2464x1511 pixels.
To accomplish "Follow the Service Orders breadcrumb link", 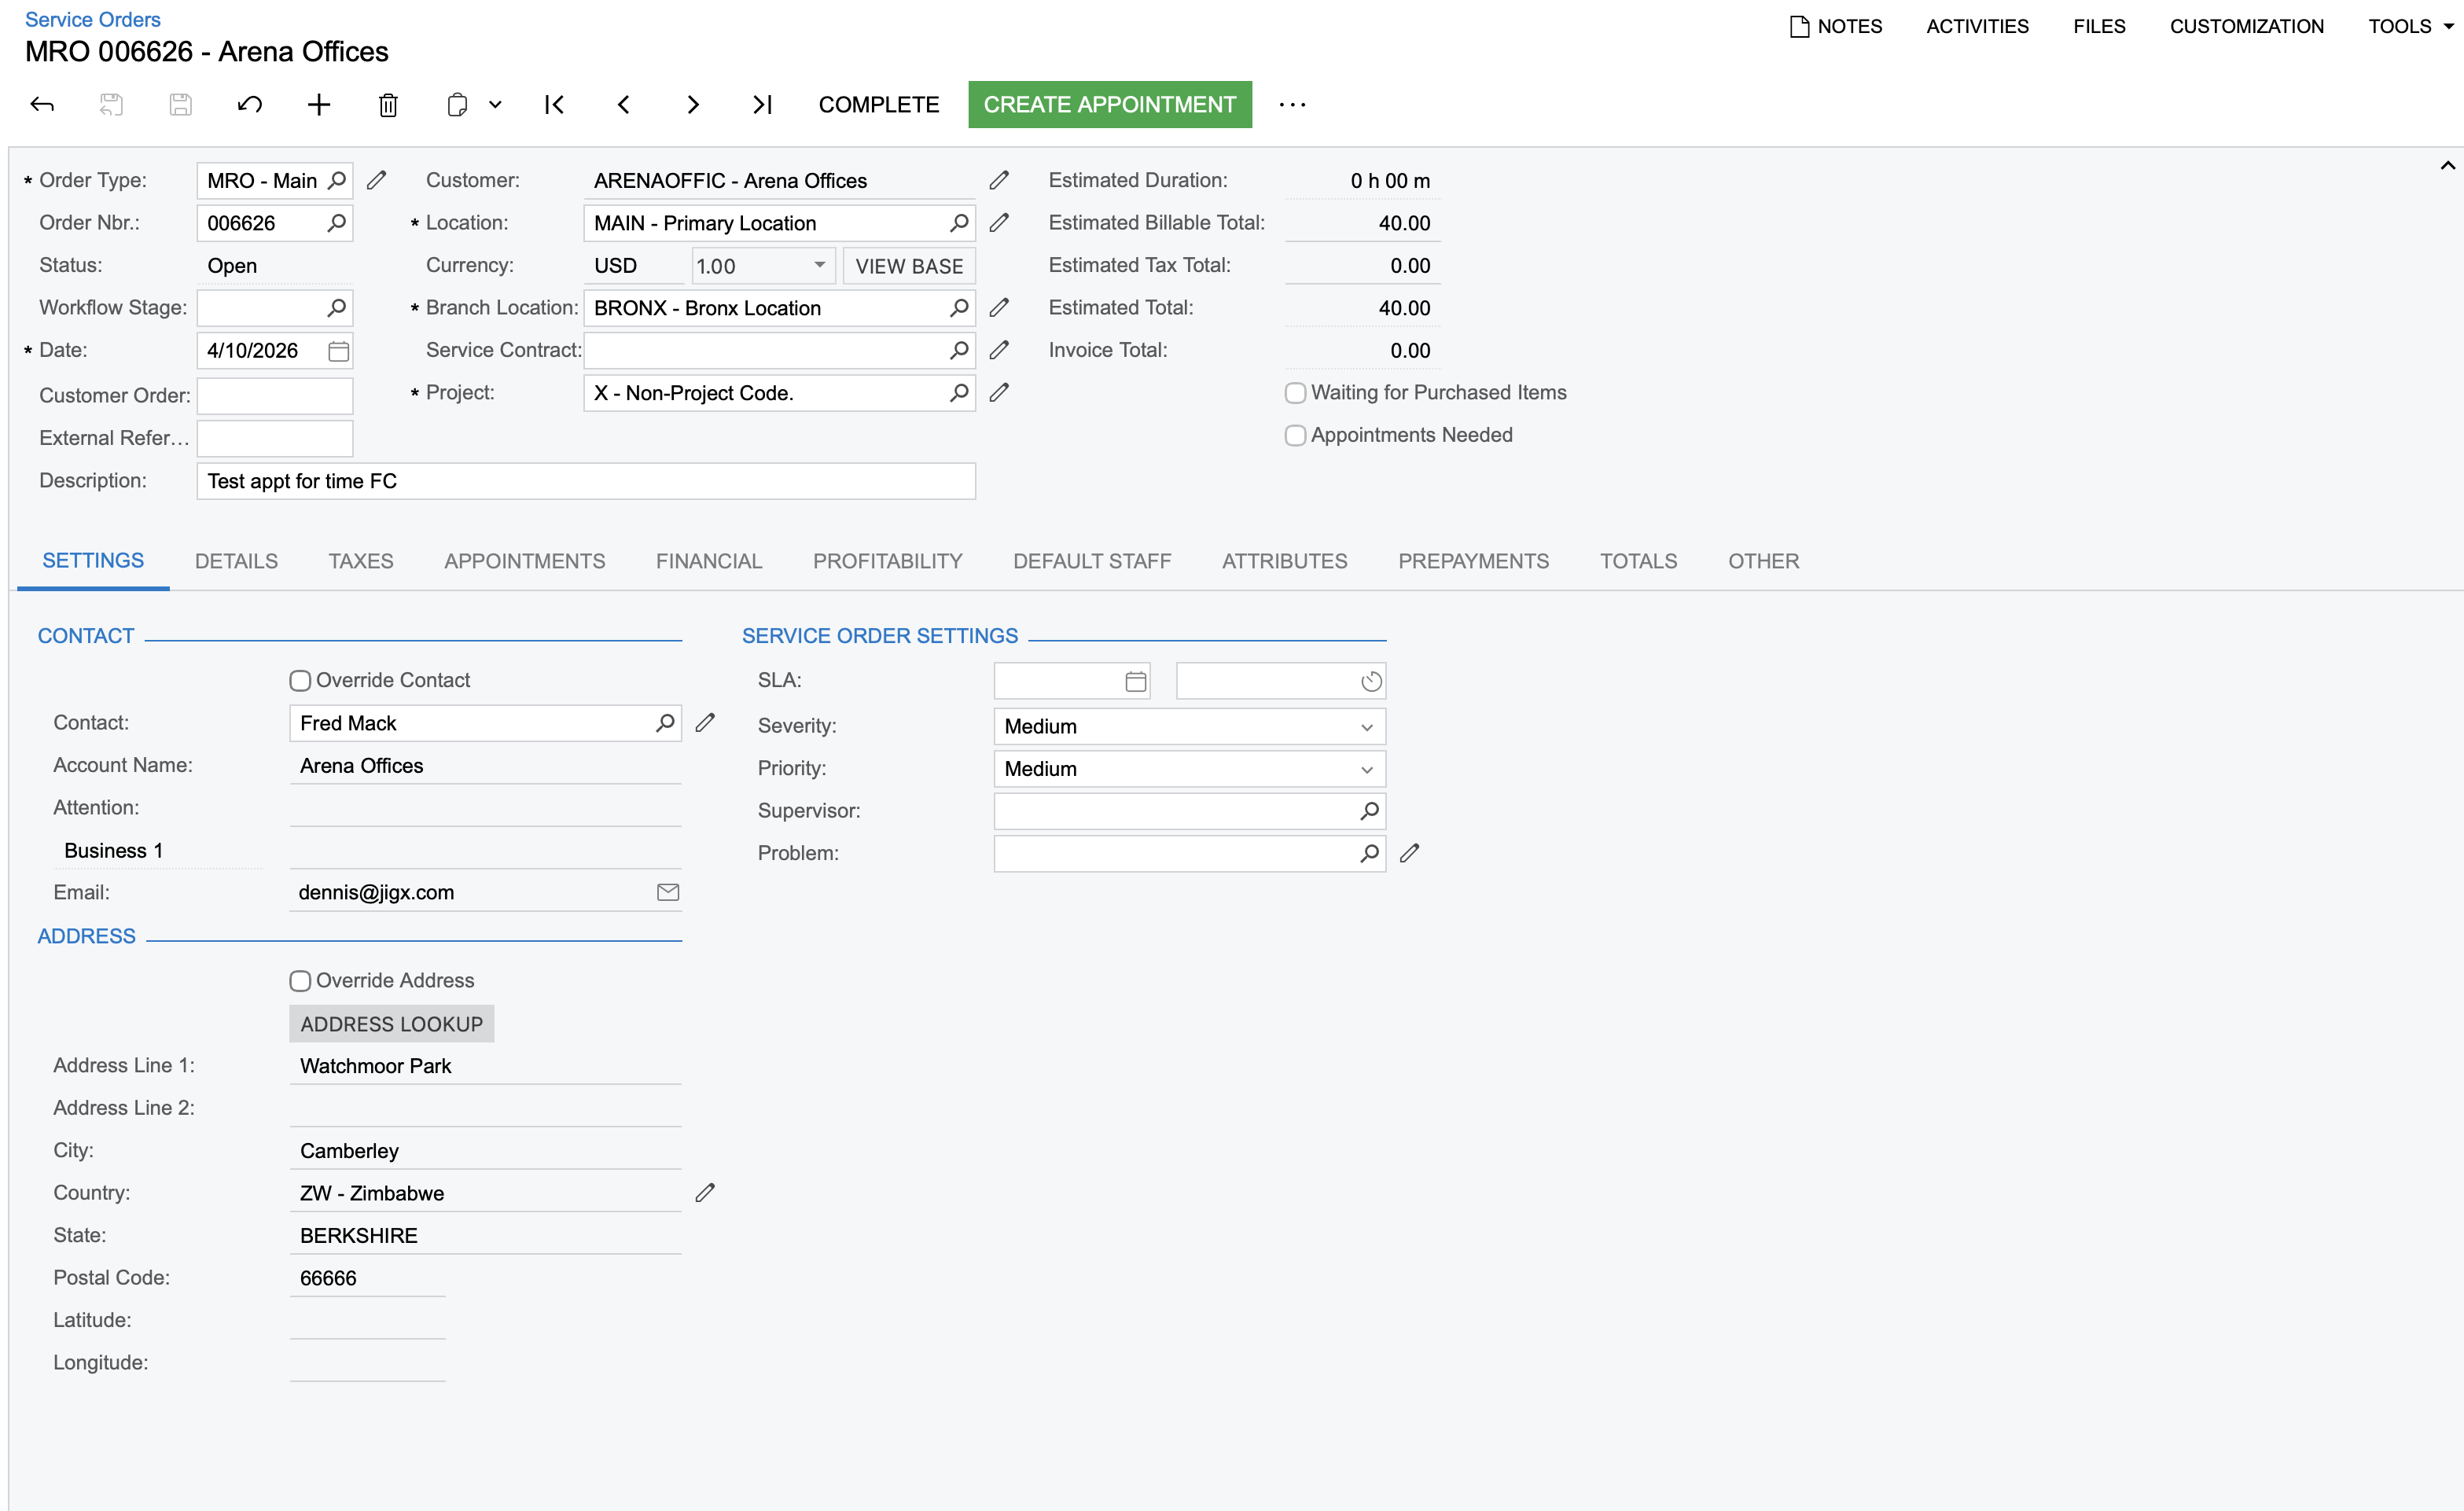I will tap(92, 19).
